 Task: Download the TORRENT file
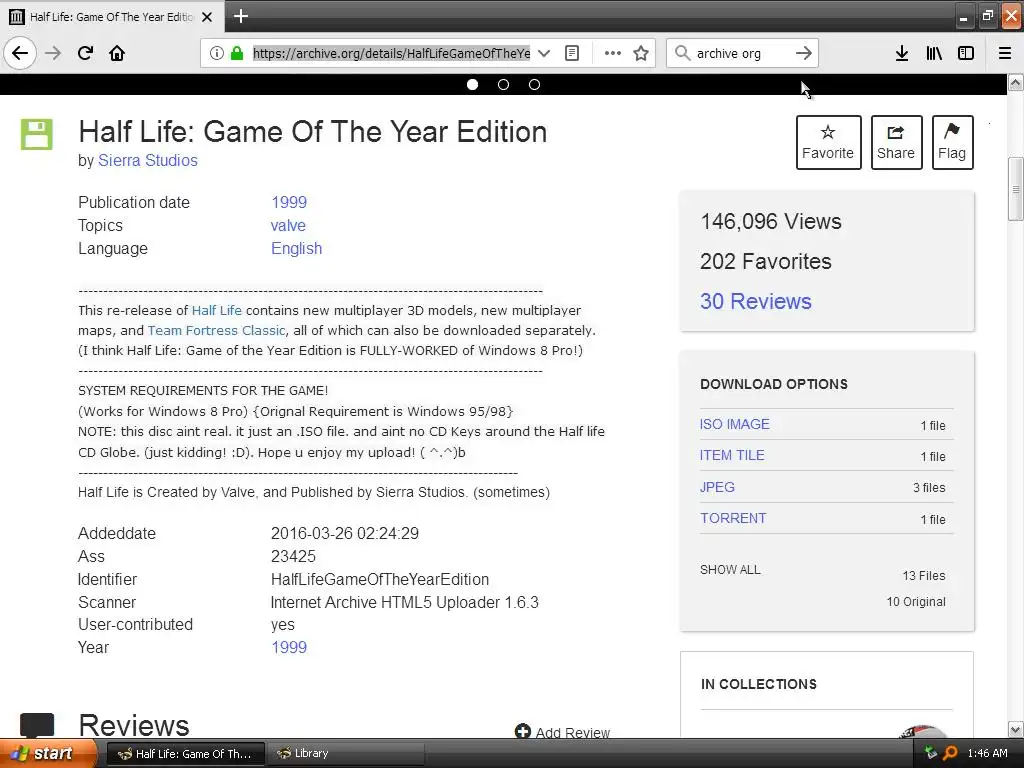[x=733, y=519]
